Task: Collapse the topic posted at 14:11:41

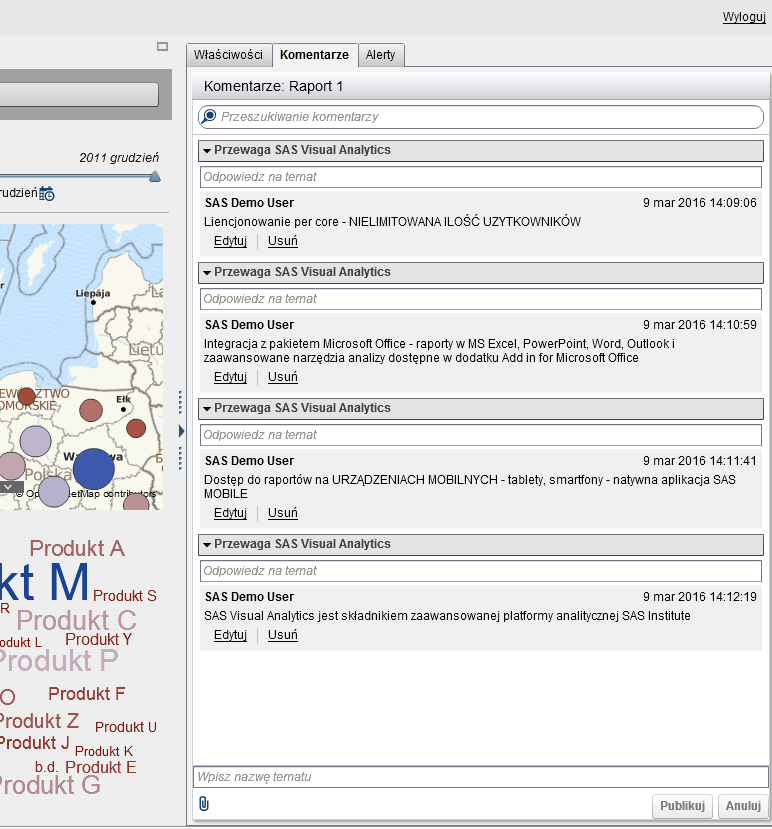Action: 207,409
